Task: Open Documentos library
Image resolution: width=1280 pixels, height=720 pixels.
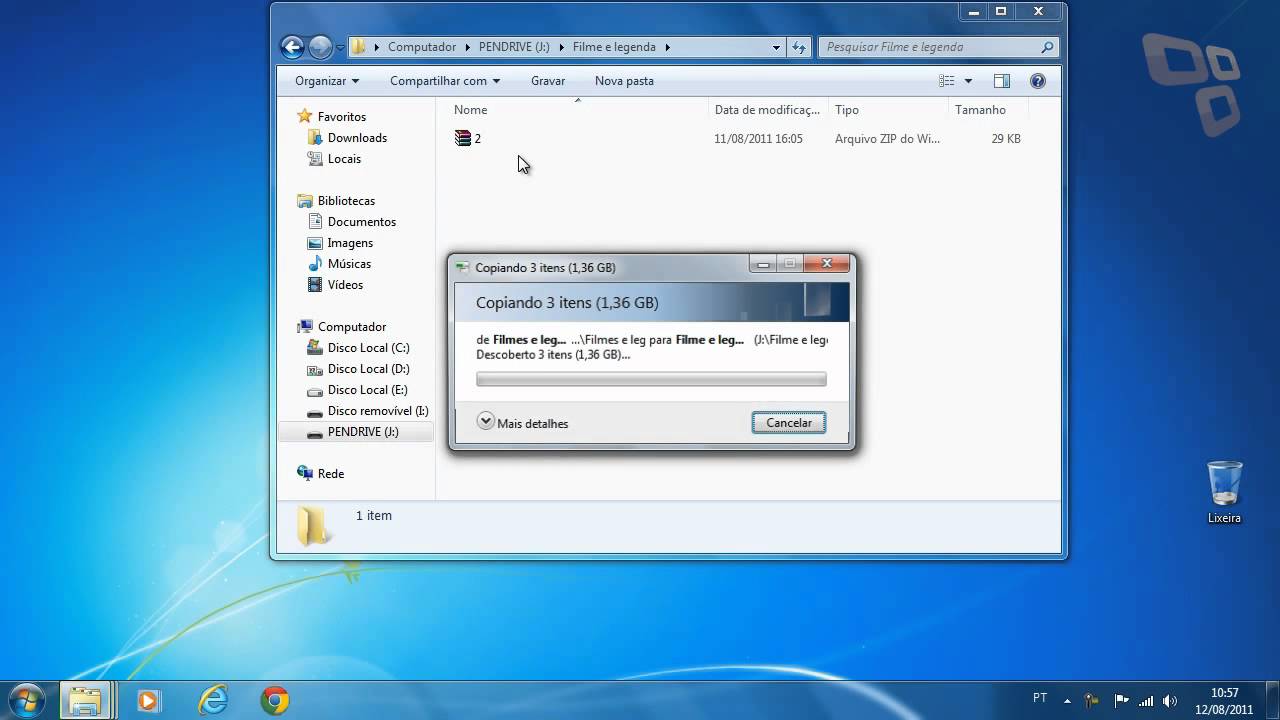Action: tap(362, 222)
